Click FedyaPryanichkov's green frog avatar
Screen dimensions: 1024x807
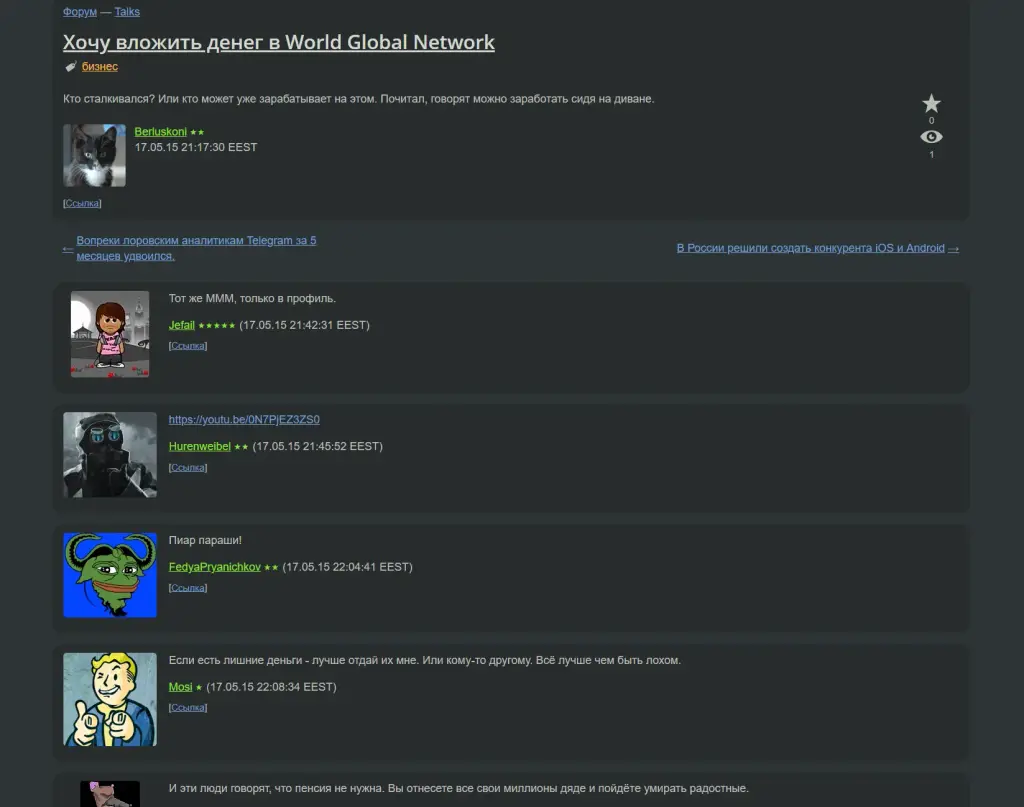[x=110, y=575]
